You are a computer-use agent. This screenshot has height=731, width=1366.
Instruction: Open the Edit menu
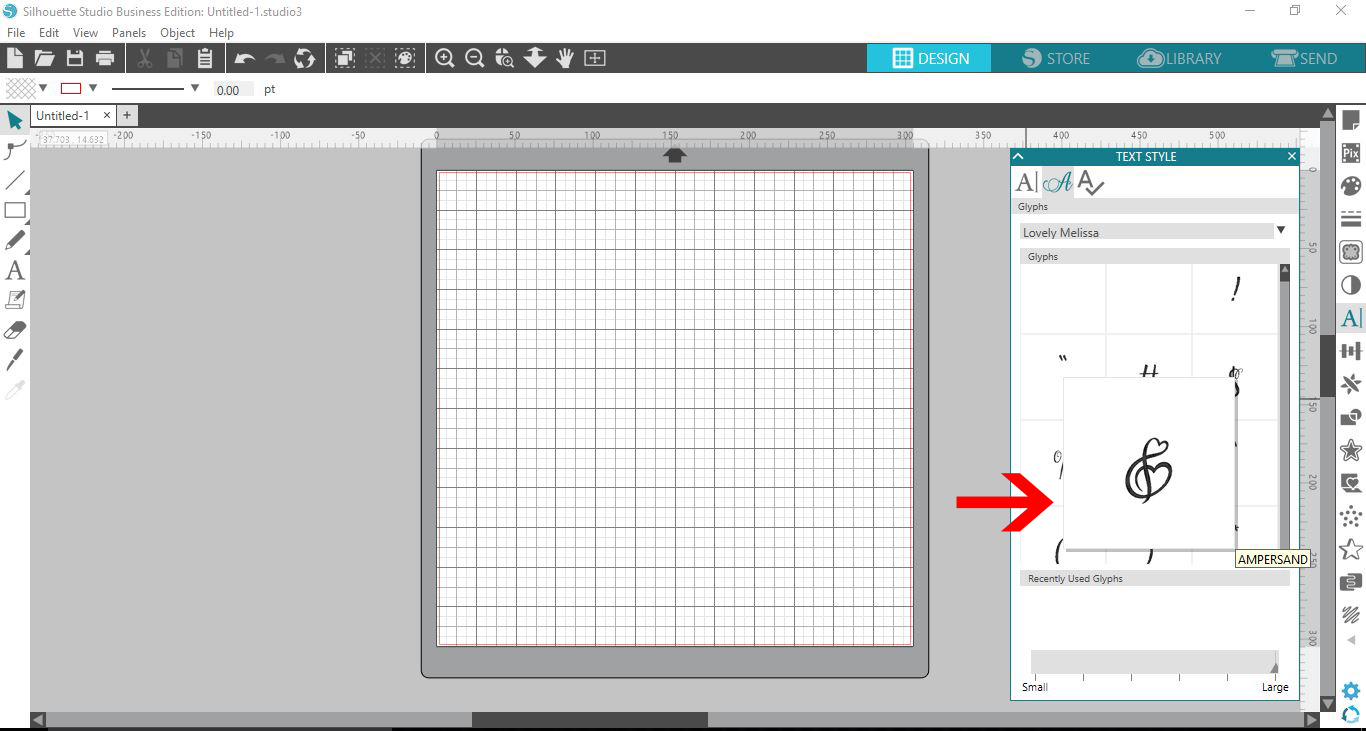point(49,33)
